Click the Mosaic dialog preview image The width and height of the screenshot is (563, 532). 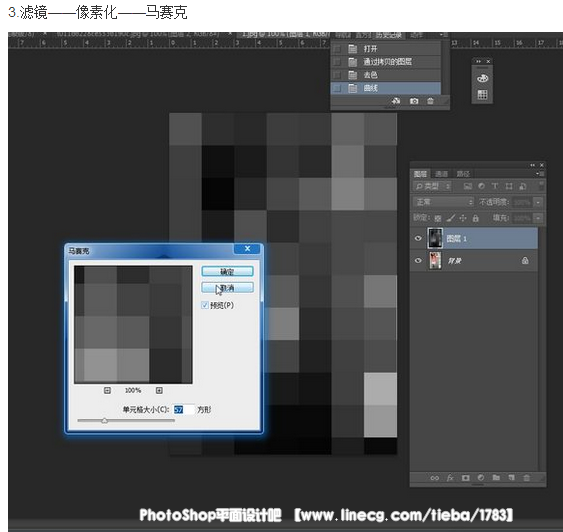(x=133, y=325)
